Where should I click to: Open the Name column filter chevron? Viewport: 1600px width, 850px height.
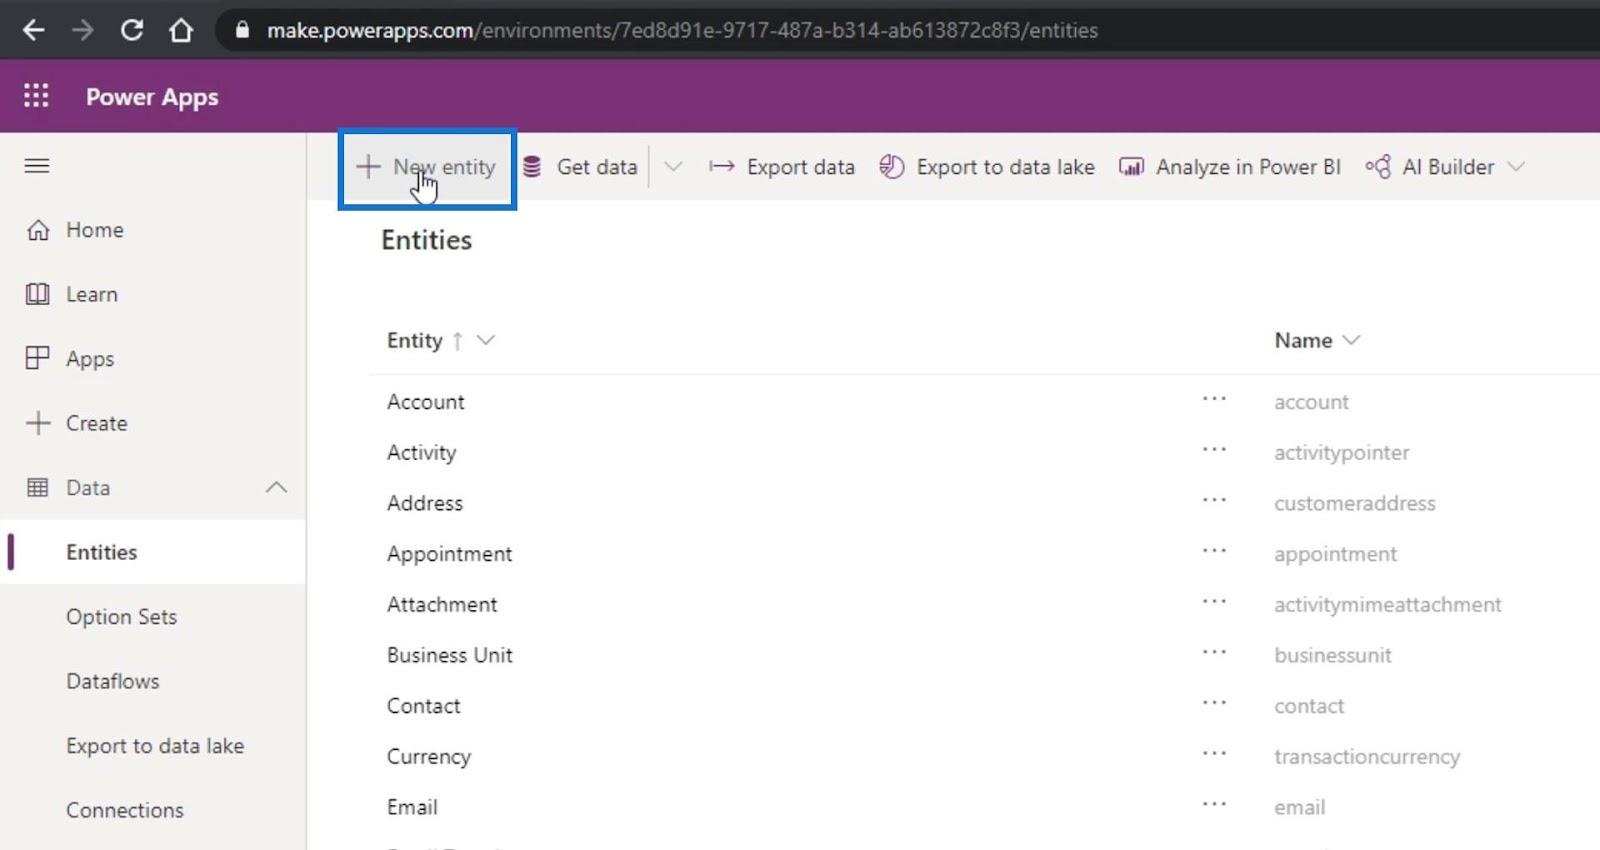(1351, 341)
